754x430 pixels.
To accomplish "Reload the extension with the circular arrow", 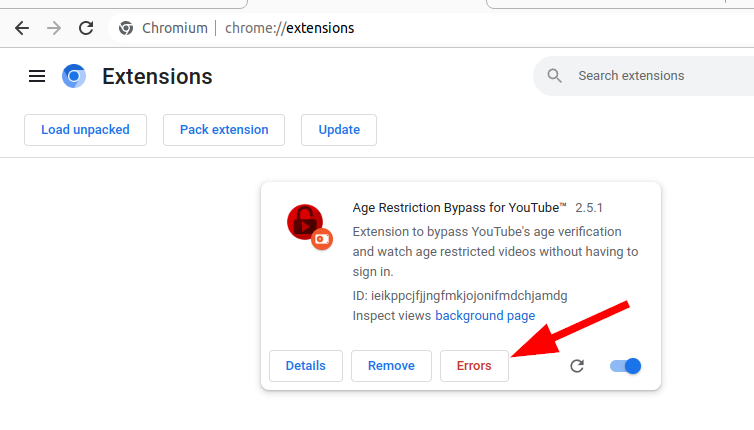I will click(x=577, y=366).
